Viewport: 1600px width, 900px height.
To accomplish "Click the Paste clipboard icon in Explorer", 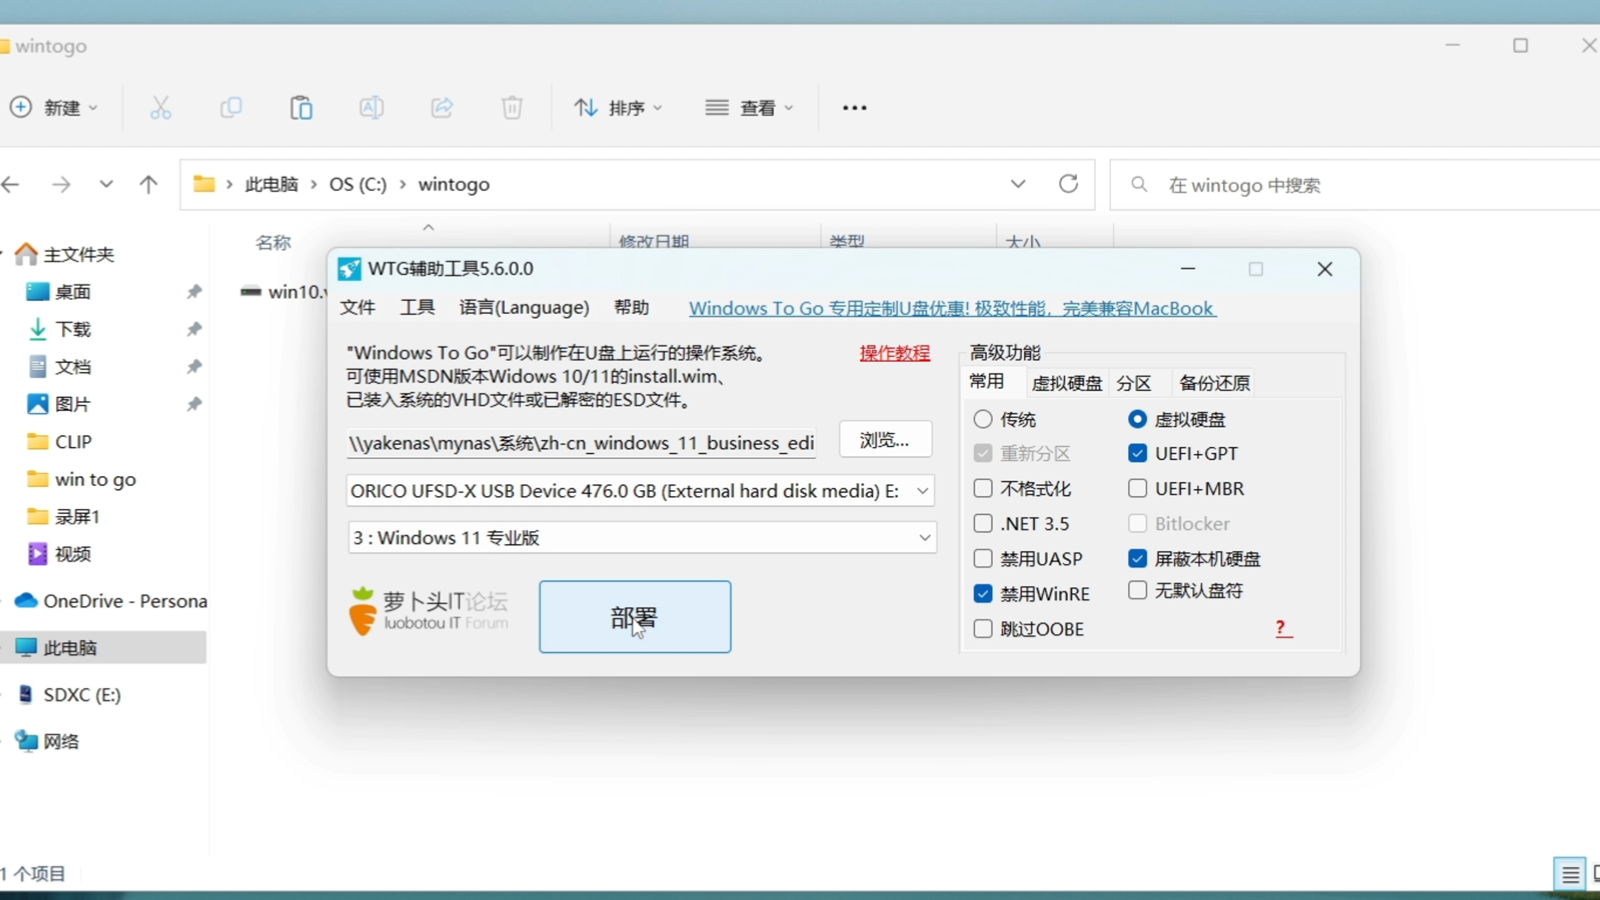I will click(x=301, y=108).
